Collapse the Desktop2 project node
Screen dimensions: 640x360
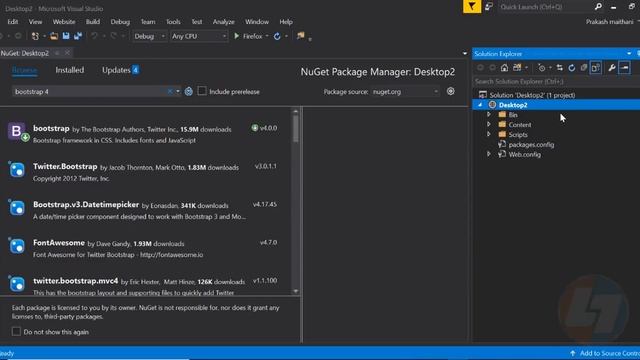480,105
